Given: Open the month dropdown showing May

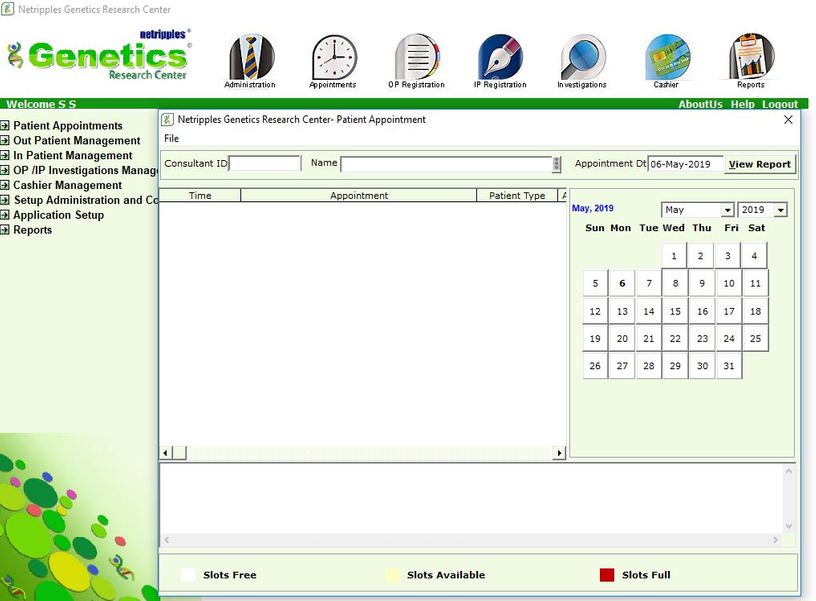Looking at the screenshot, I should click(727, 210).
